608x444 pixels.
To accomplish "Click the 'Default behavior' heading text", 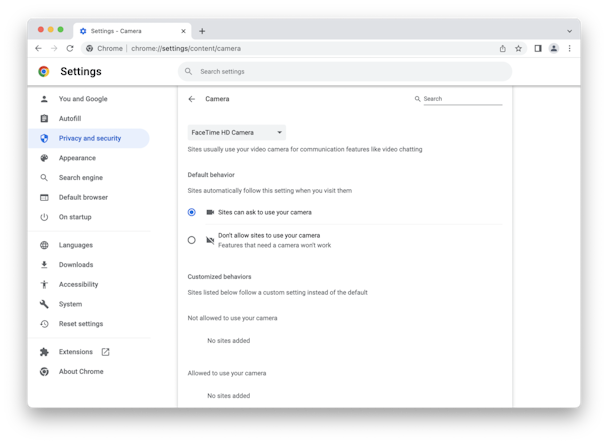I will [x=211, y=175].
